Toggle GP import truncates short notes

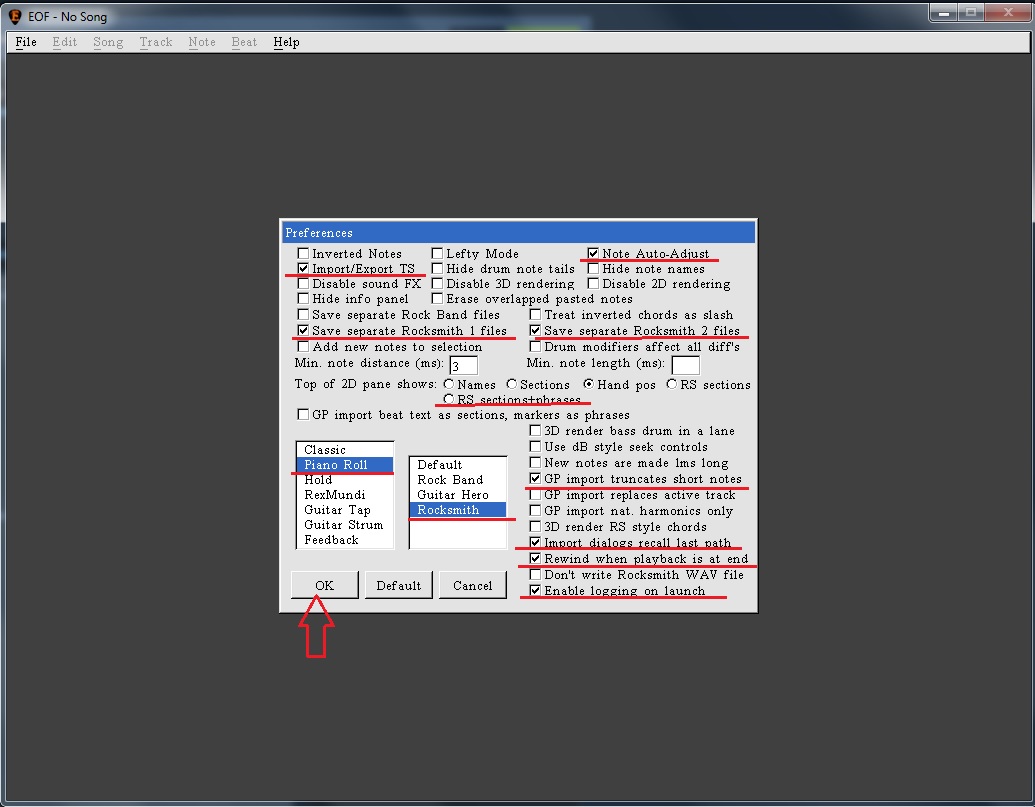[x=535, y=478]
